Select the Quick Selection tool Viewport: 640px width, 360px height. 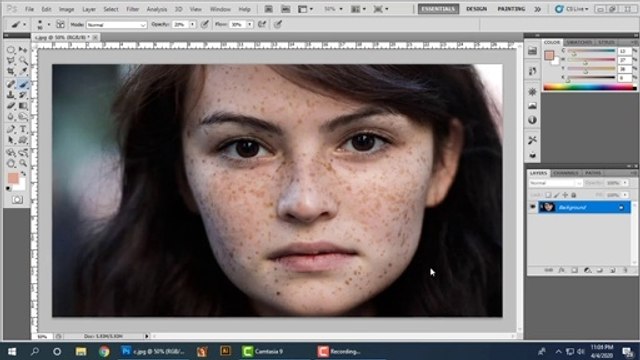(23, 61)
